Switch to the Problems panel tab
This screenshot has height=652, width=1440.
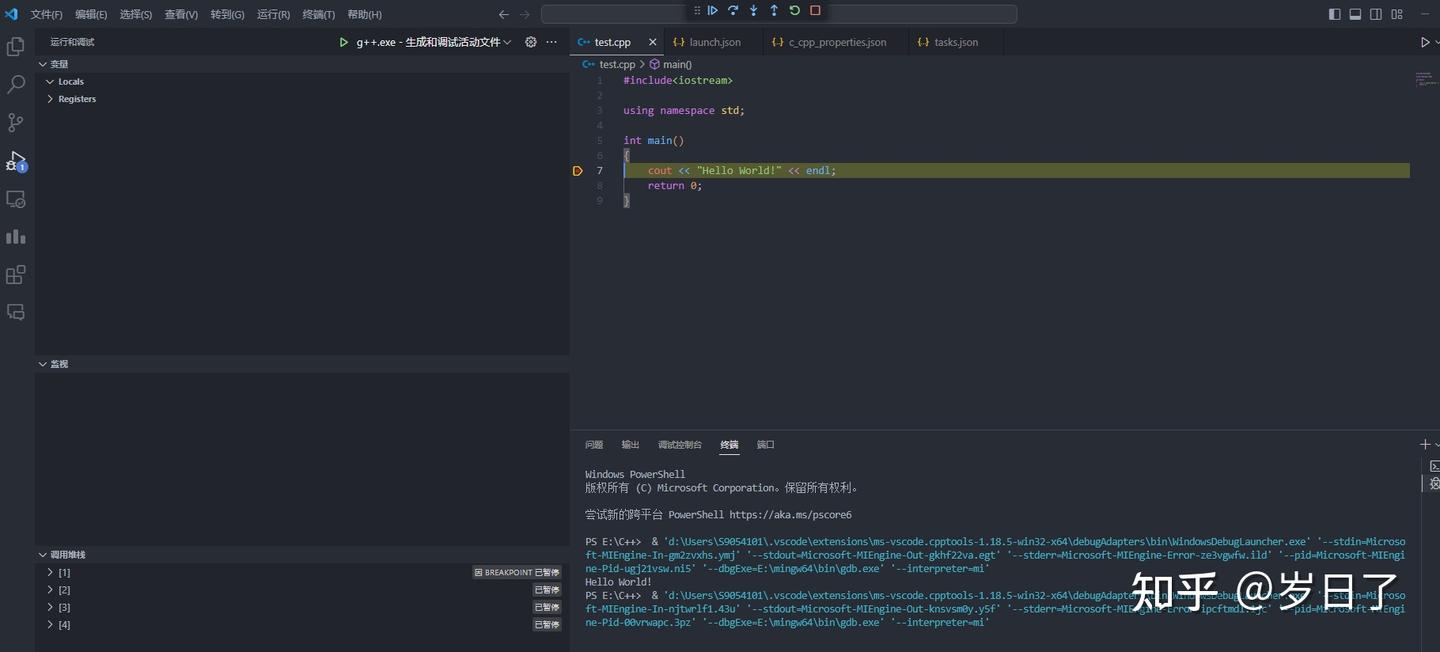pos(594,444)
